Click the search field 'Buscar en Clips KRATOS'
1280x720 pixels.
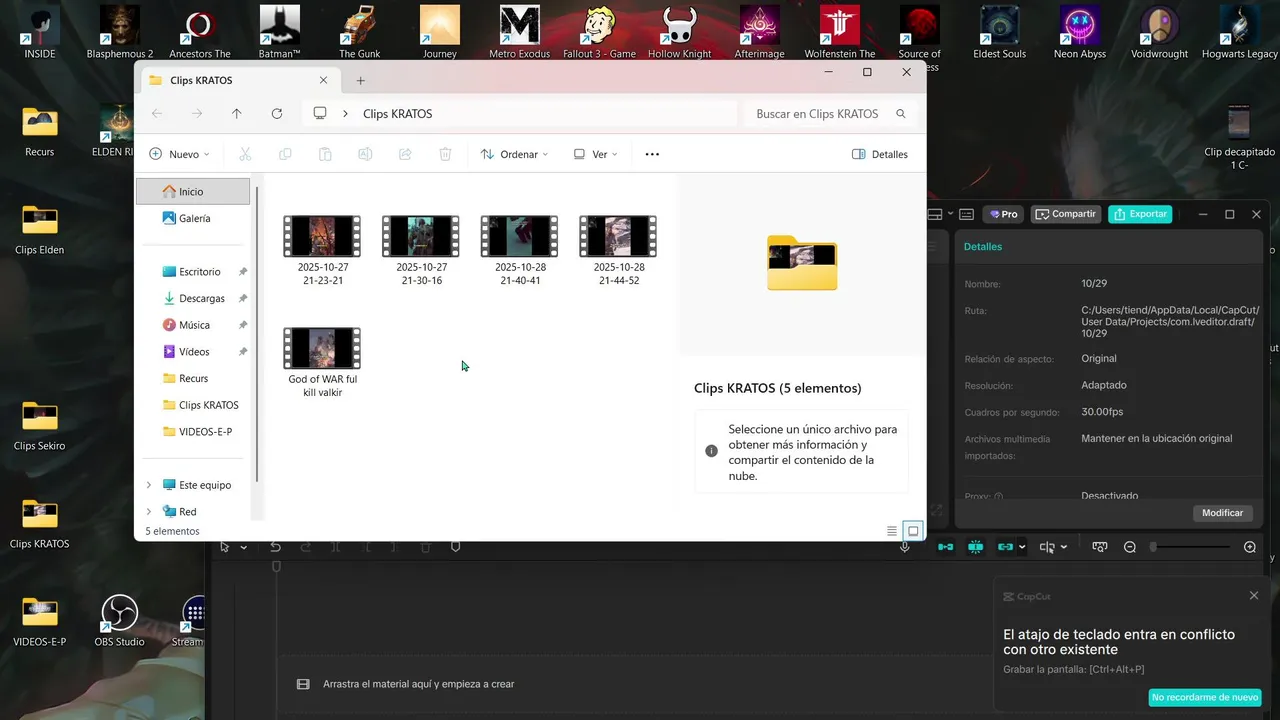[831, 114]
